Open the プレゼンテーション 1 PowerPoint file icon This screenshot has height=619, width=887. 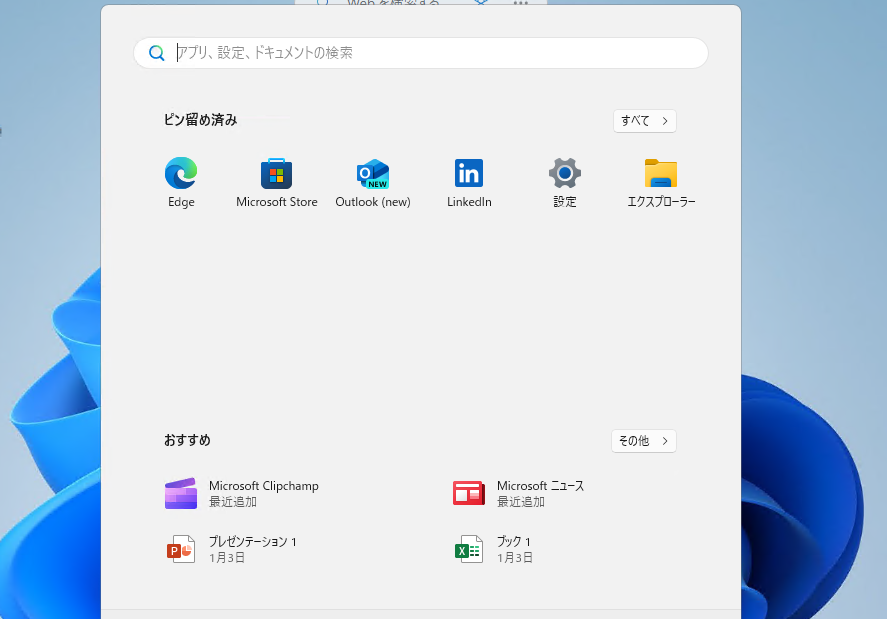point(181,549)
